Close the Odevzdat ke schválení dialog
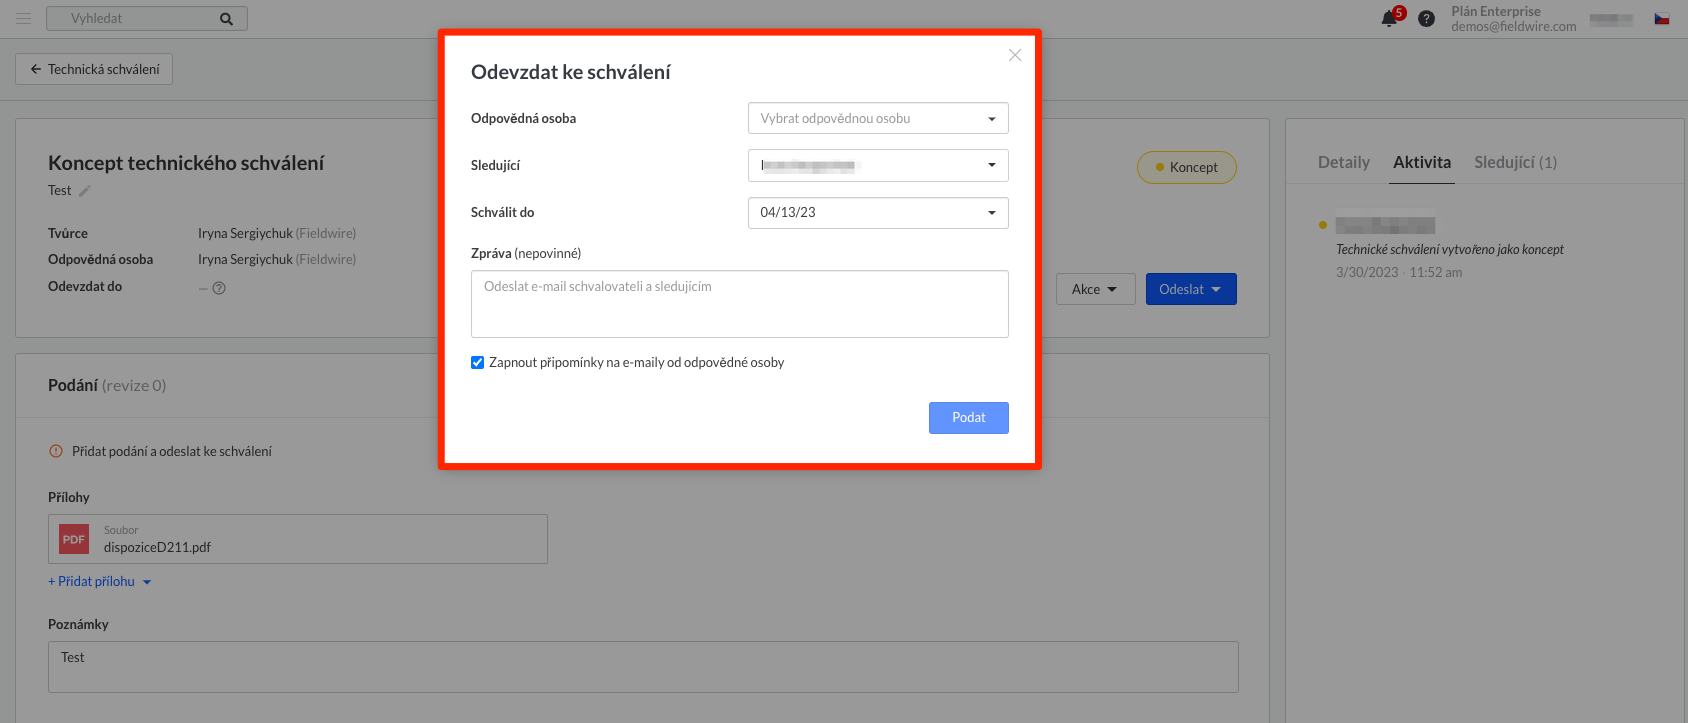This screenshot has width=1688, height=723. [1015, 55]
